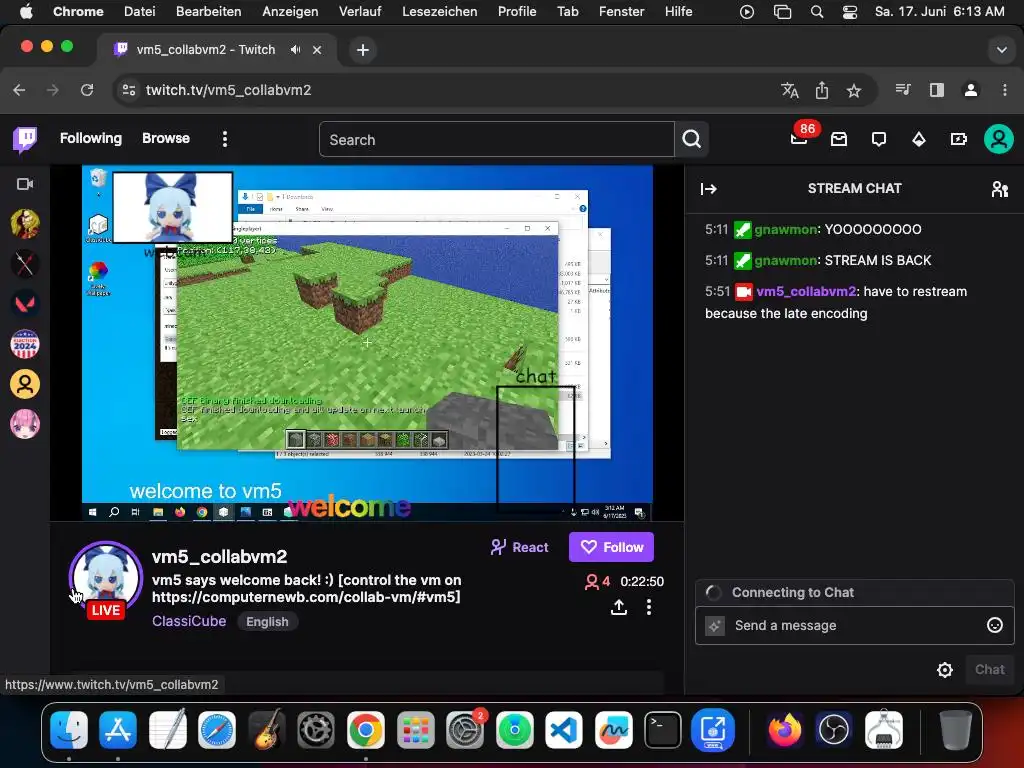Viewport: 1024px width, 768px height.
Task: Open the Bearbeiten menu
Action: (208, 11)
